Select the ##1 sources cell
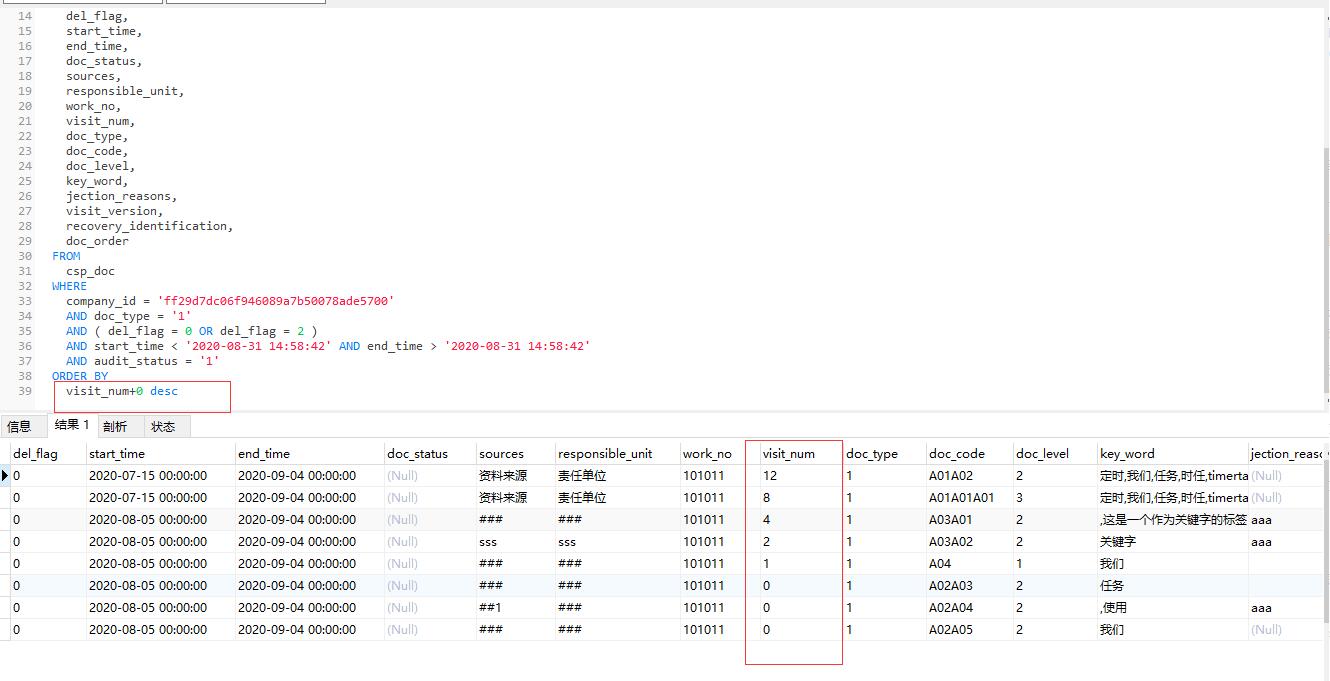1330x681 pixels. (490, 608)
